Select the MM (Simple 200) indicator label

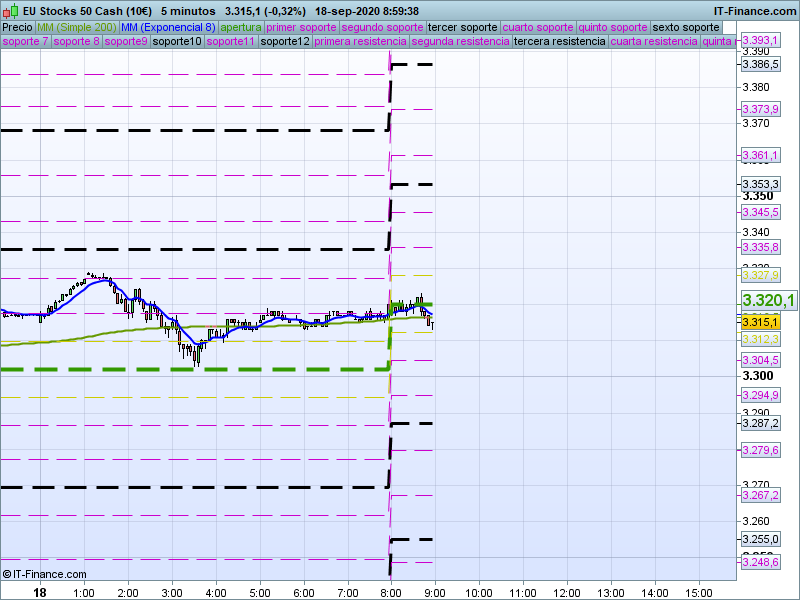(75, 27)
